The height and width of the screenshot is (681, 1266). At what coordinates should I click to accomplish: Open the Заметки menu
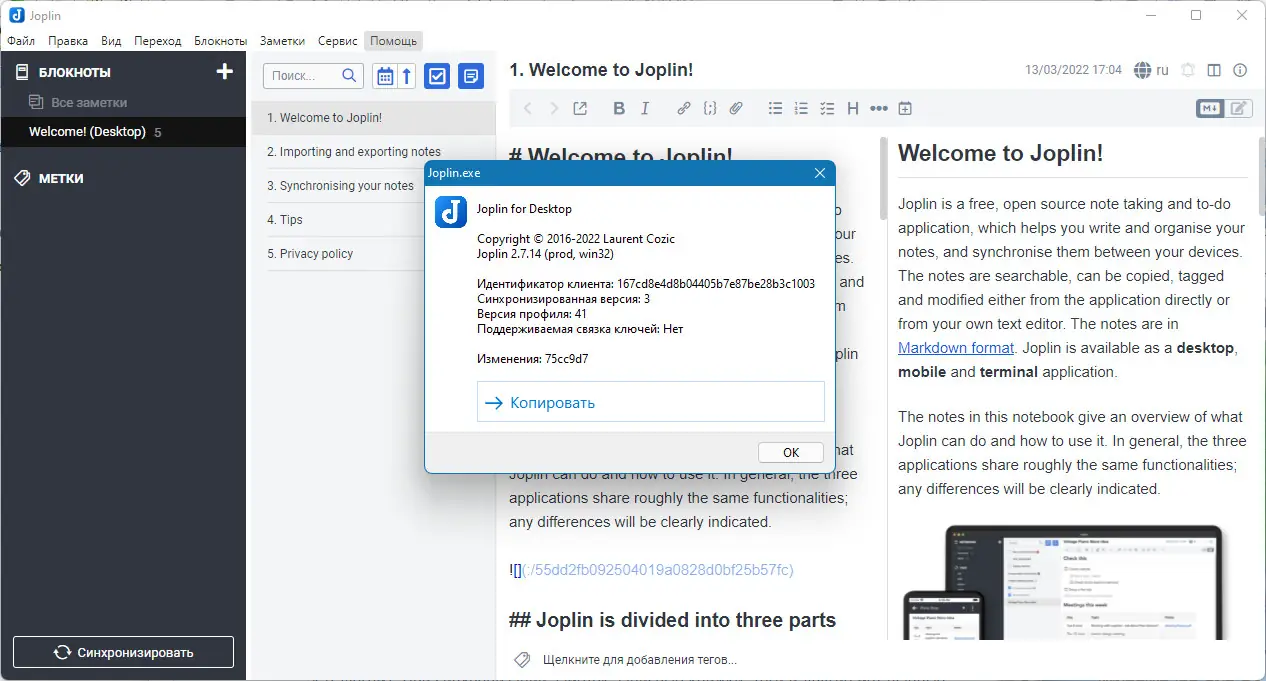point(282,41)
